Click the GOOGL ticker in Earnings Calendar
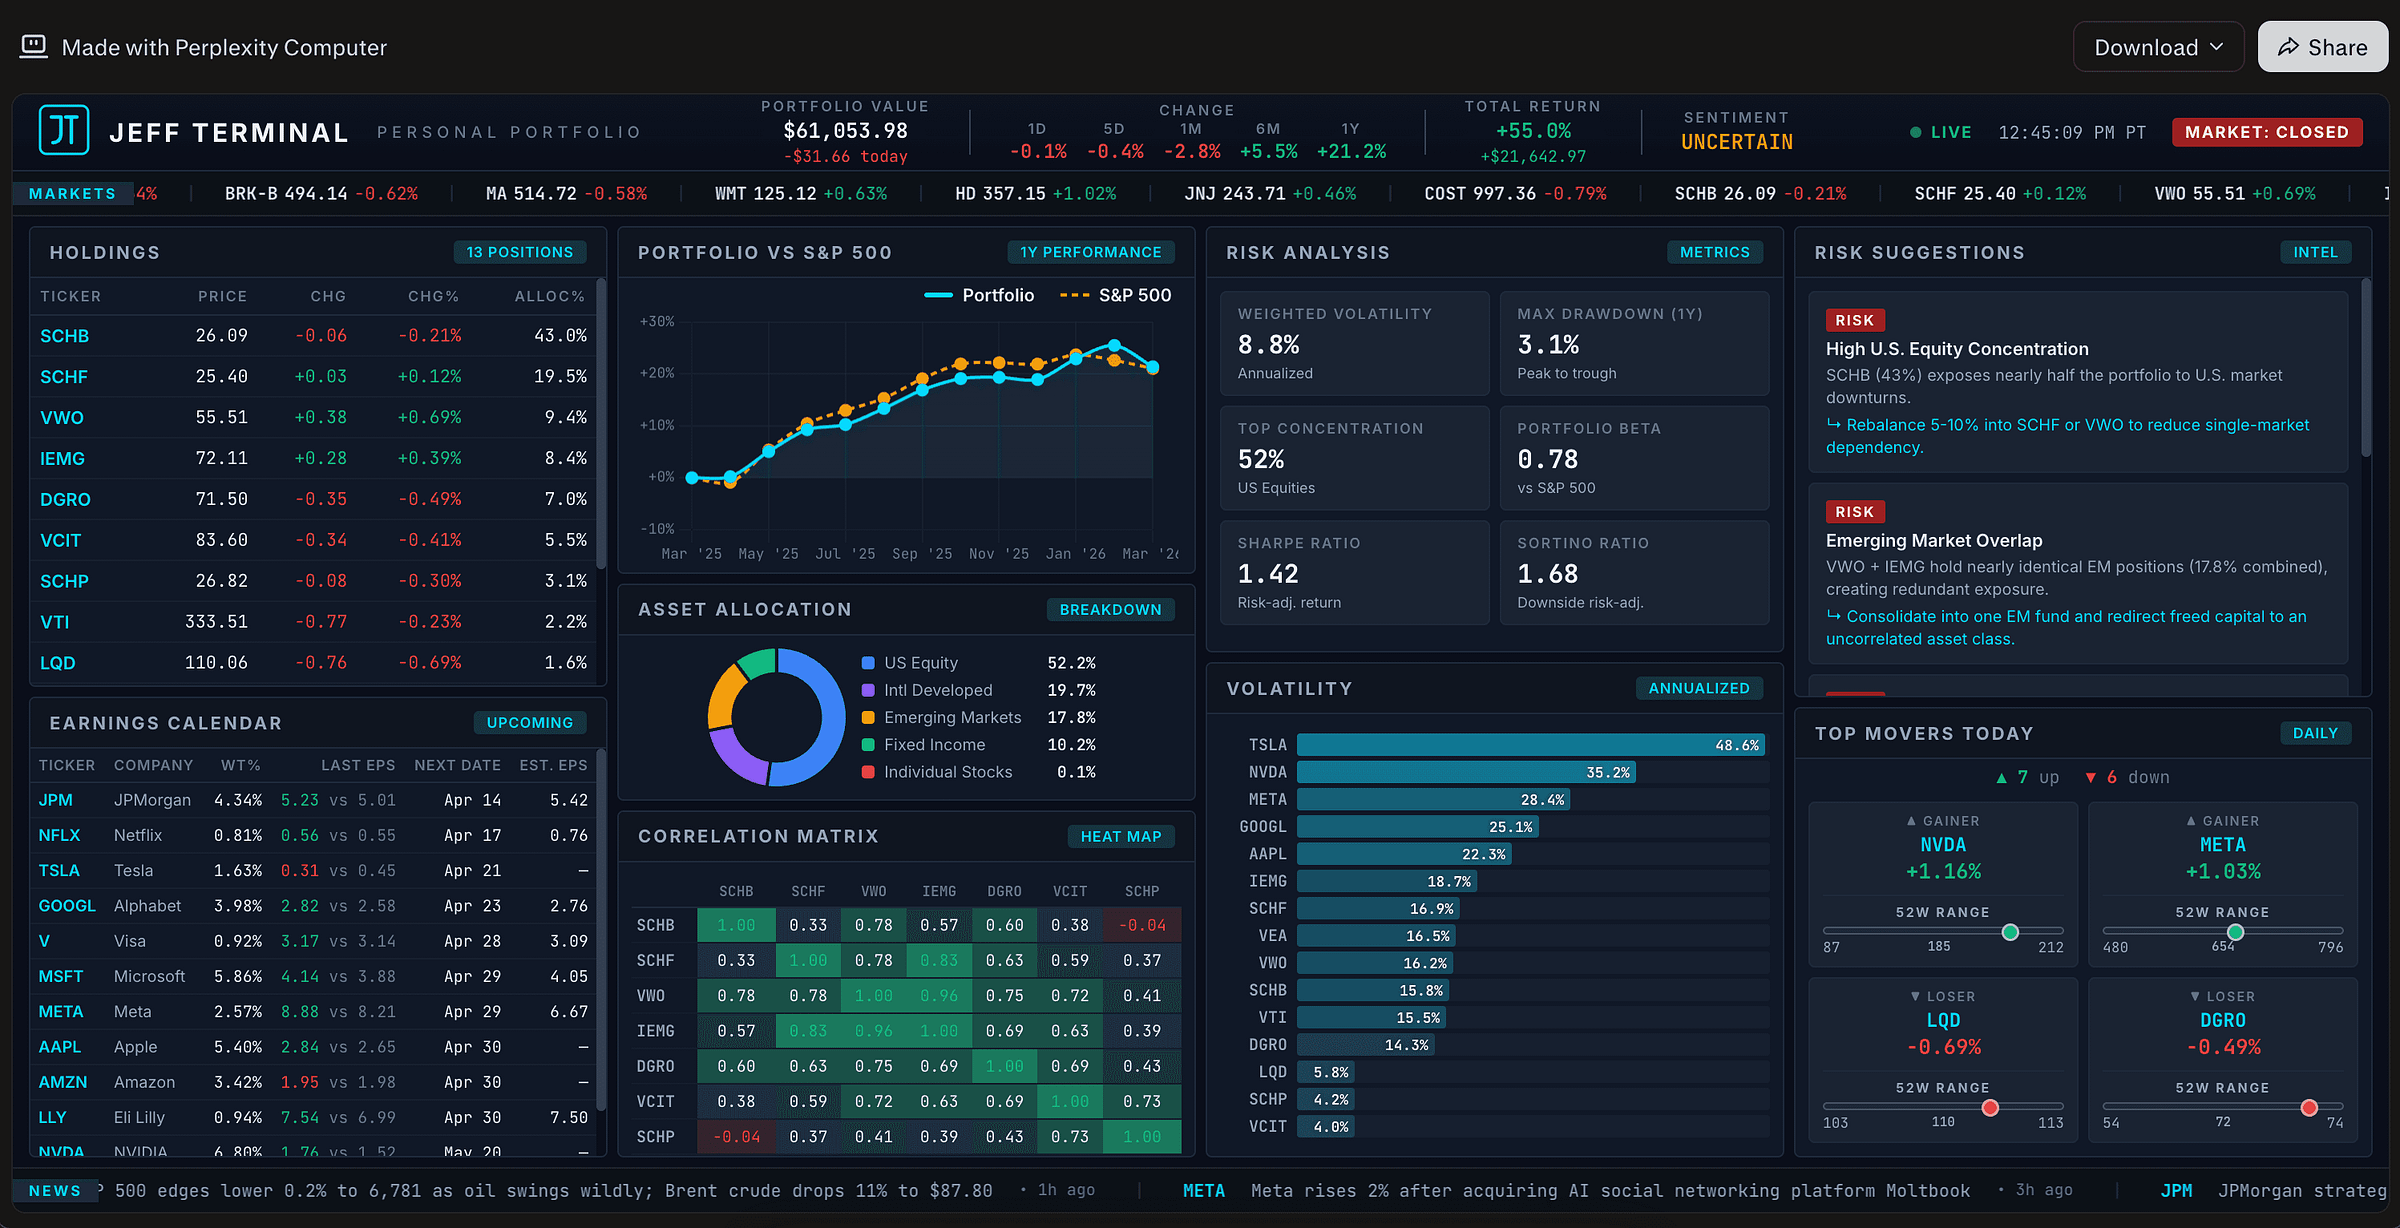 67,906
